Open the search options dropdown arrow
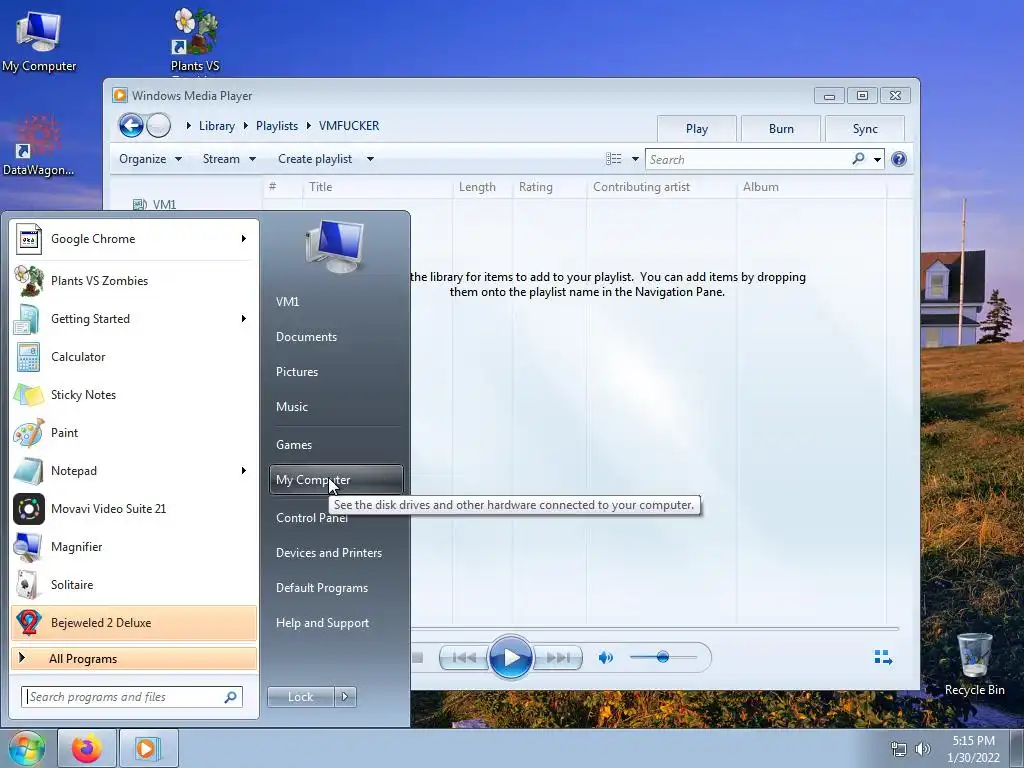Viewport: 1024px width, 768px height. point(877,159)
